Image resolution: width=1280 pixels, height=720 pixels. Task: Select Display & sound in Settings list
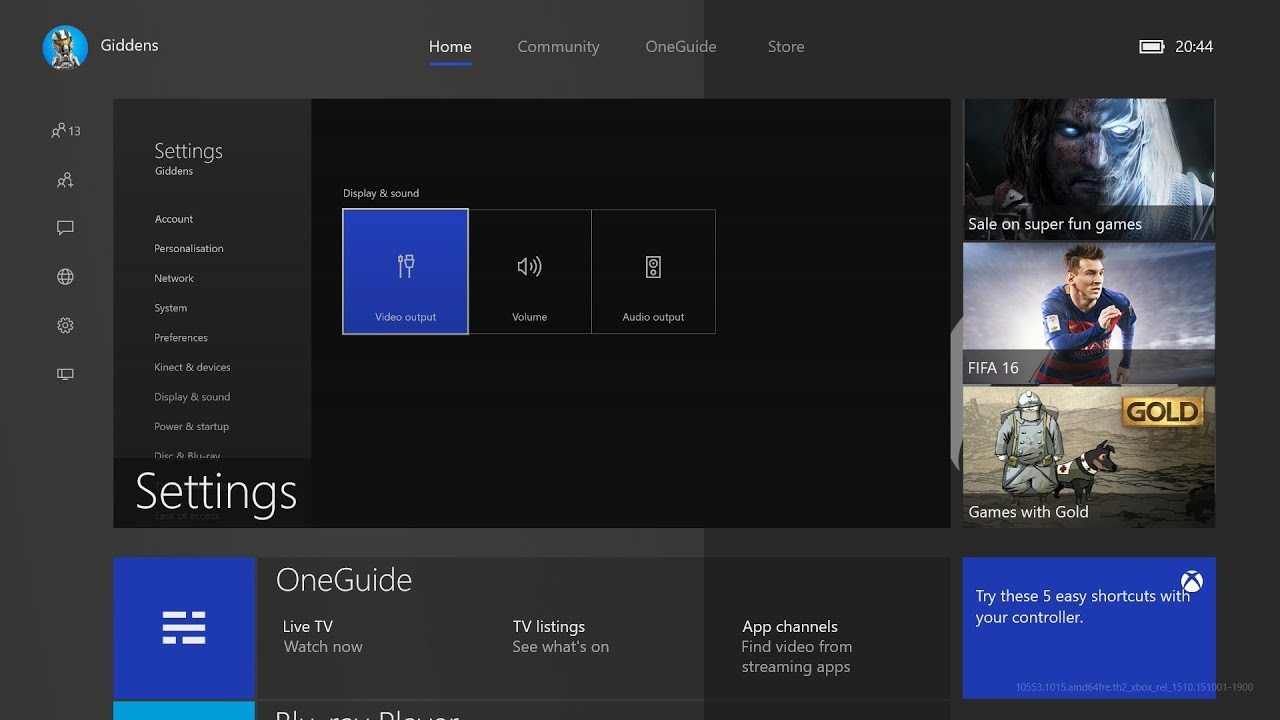click(x=192, y=397)
